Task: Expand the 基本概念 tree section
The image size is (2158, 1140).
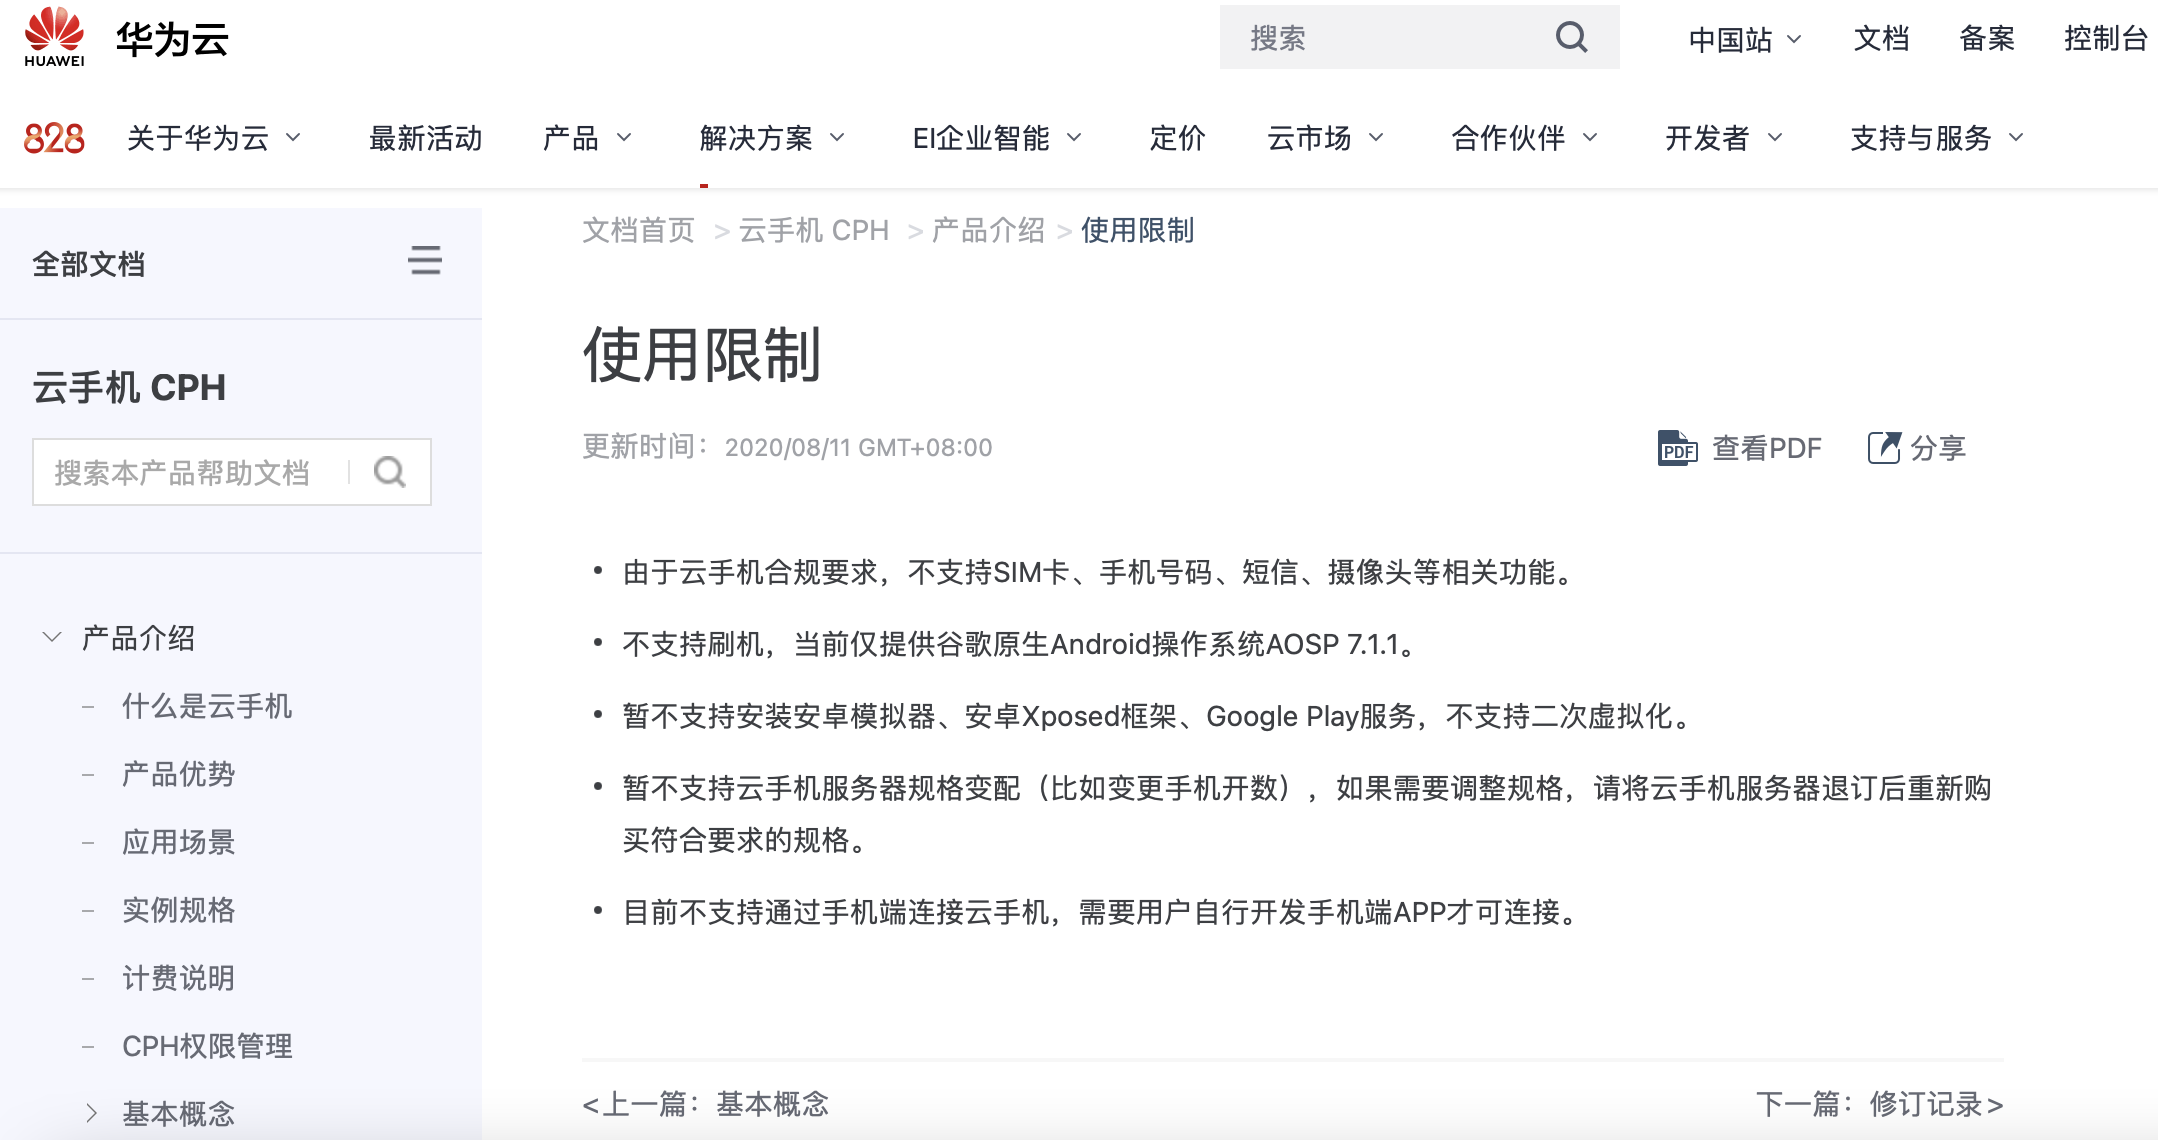Action: (91, 1113)
